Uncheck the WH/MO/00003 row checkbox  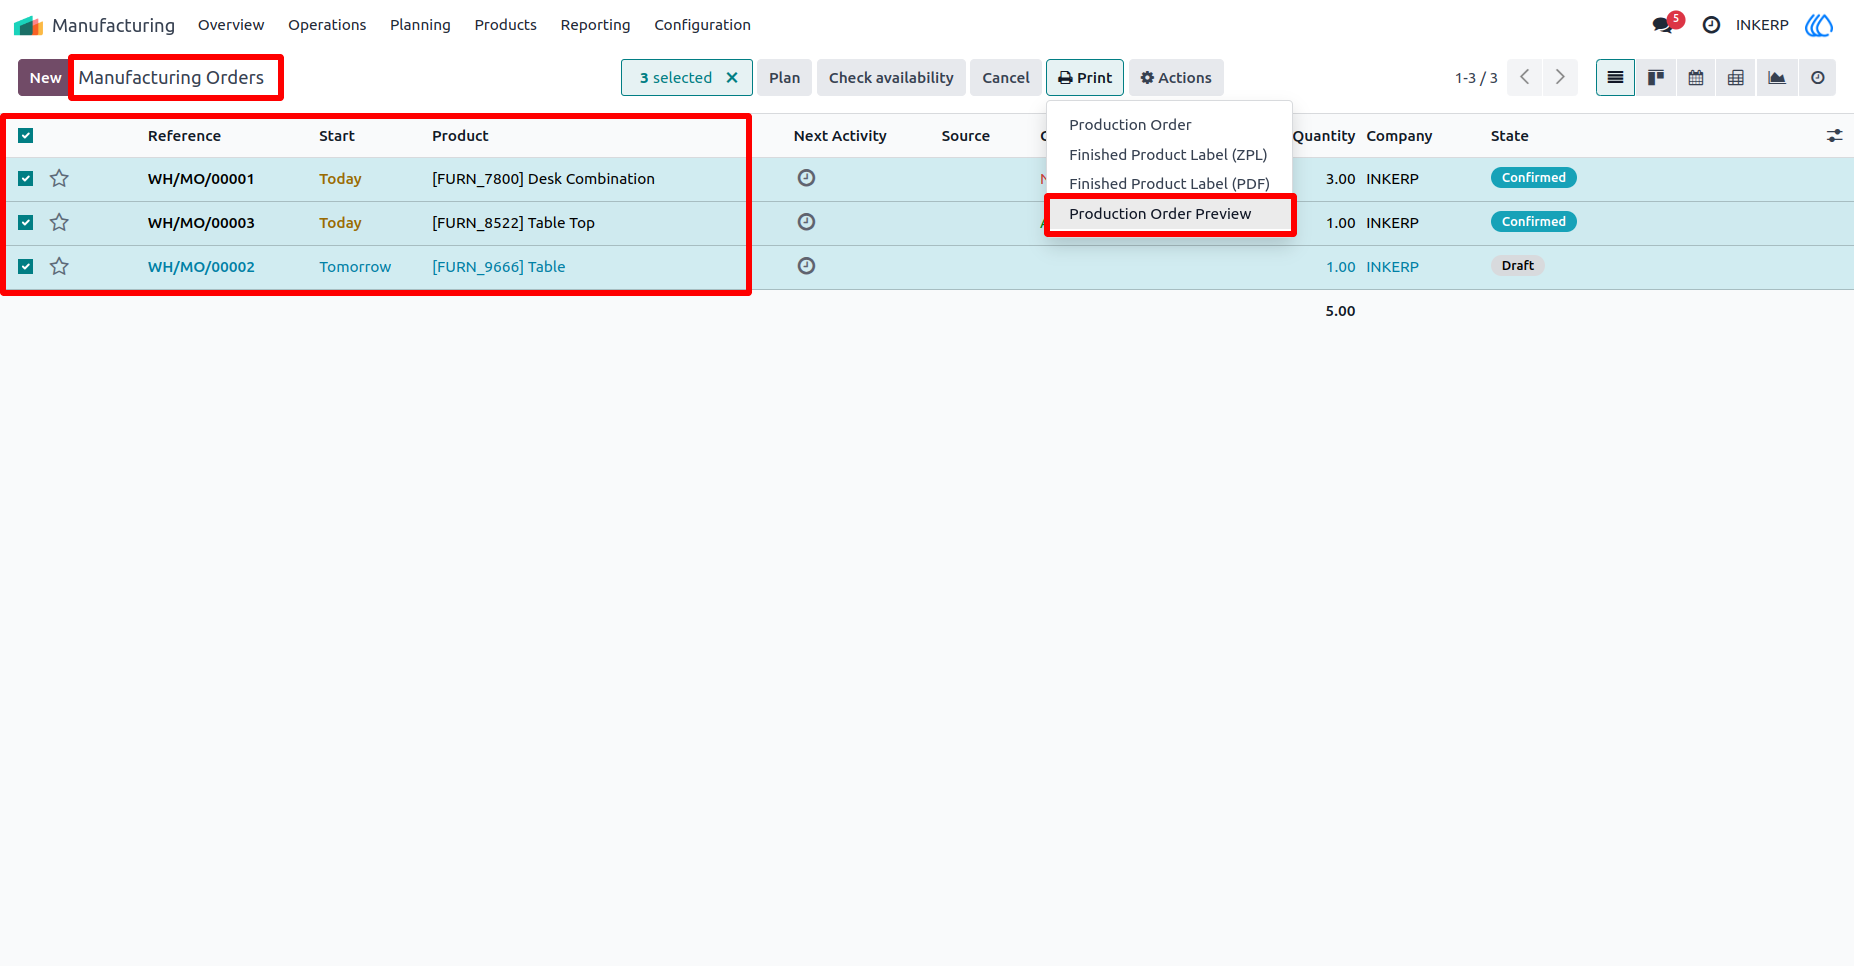pos(26,223)
